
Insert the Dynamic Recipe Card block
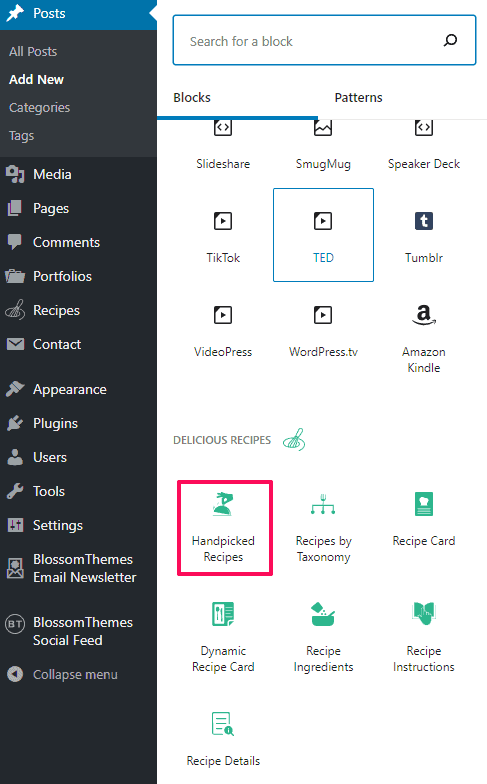(x=223, y=638)
